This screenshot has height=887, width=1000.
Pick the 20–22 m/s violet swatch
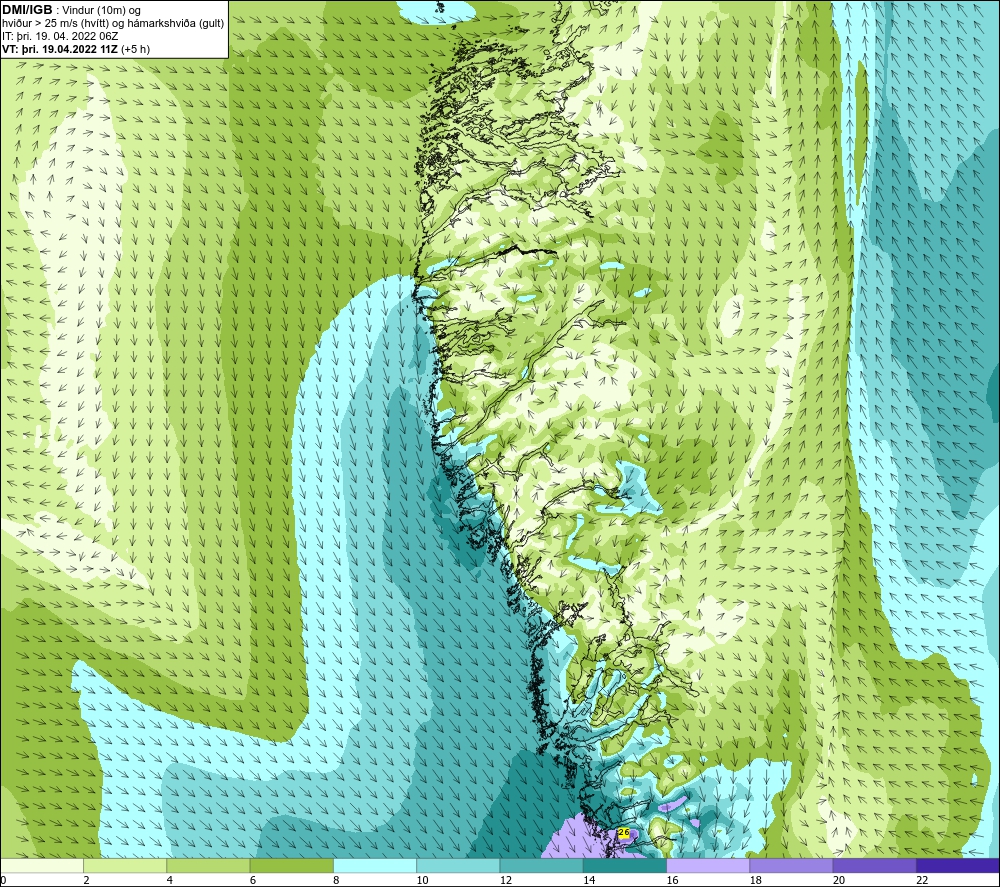tap(874, 865)
